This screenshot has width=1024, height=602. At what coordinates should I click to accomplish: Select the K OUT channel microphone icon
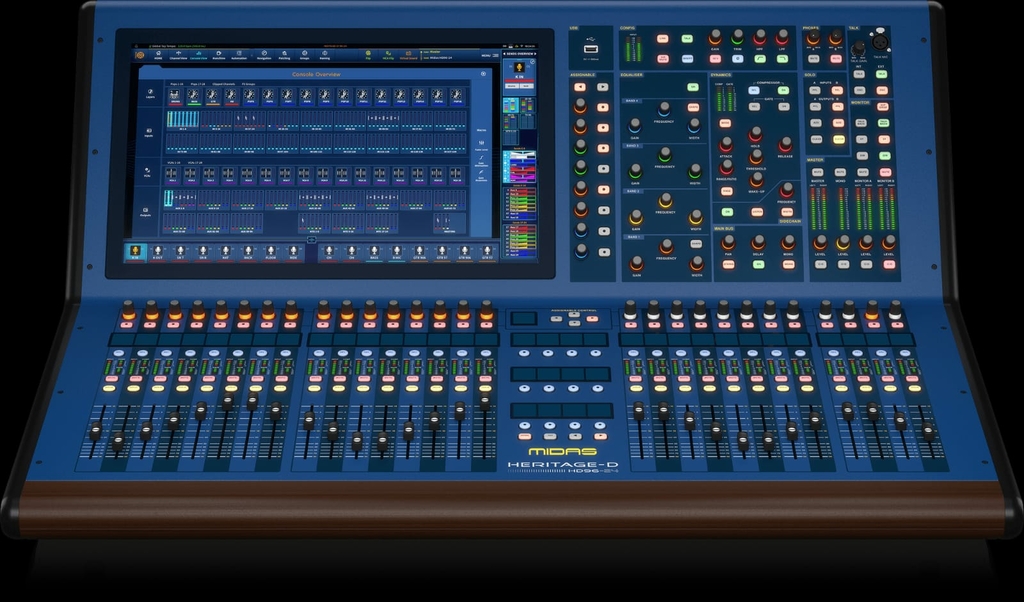click(x=157, y=251)
